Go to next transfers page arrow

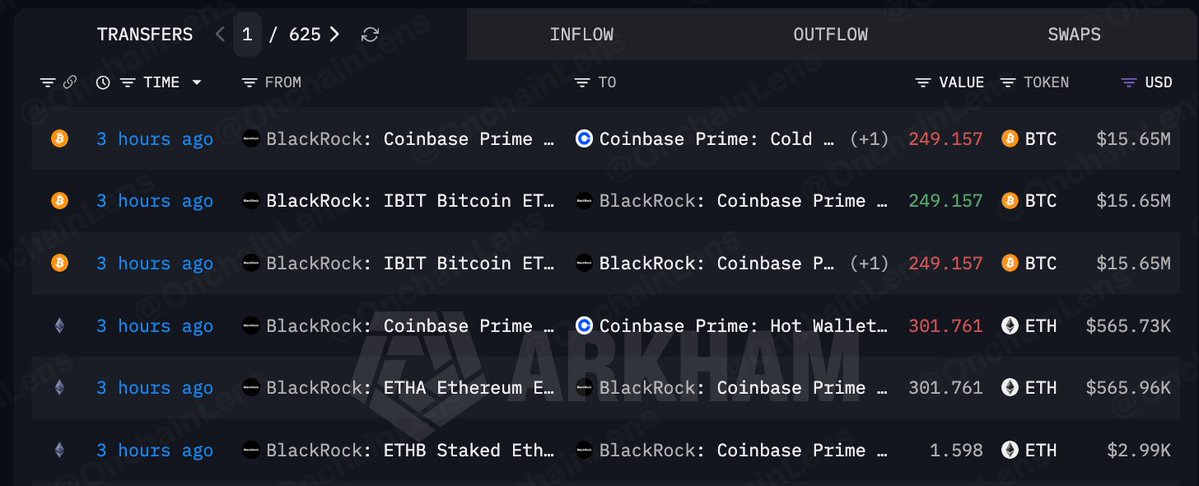coord(334,34)
